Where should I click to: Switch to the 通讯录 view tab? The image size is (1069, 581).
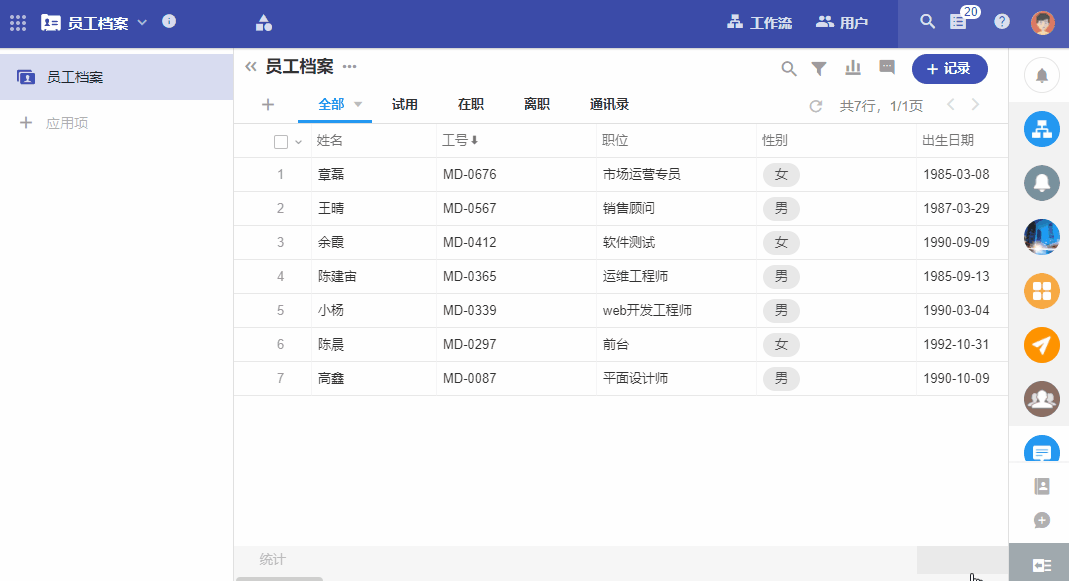(x=609, y=104)
